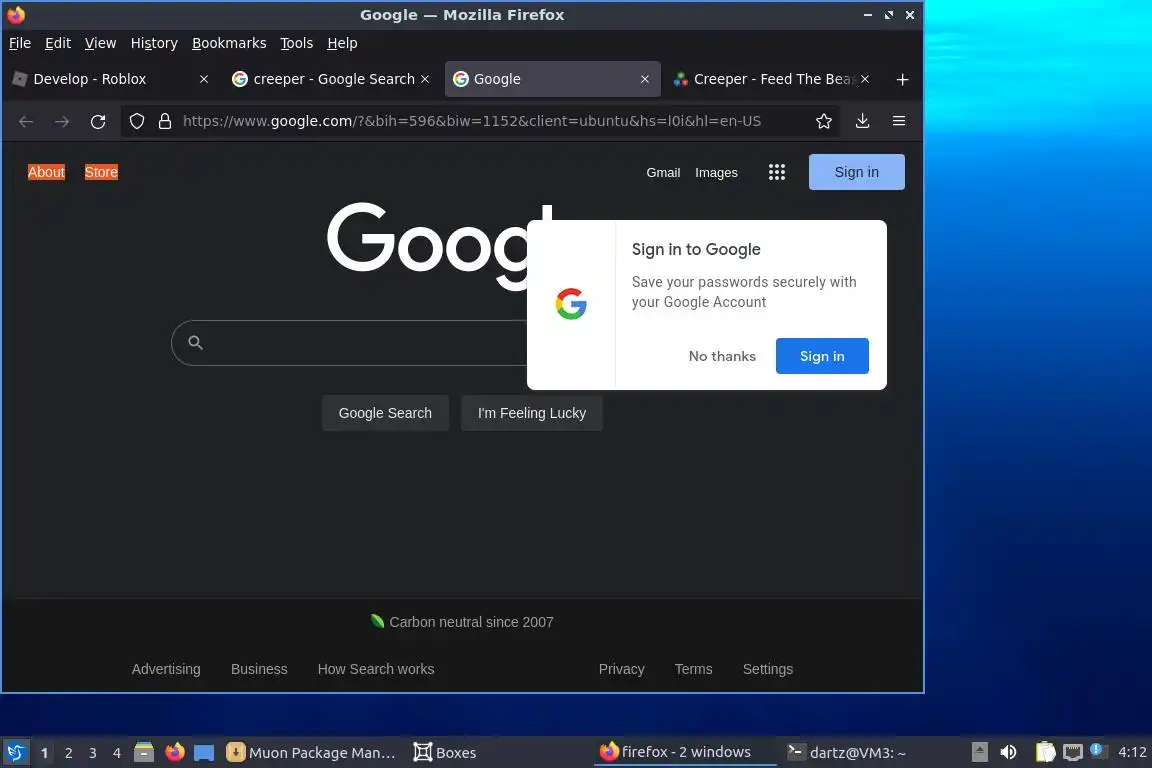The width and height of the screenshot is (1152, 768).
Task: Close the creeper - Google Search tab
Action: click(425, 79)
